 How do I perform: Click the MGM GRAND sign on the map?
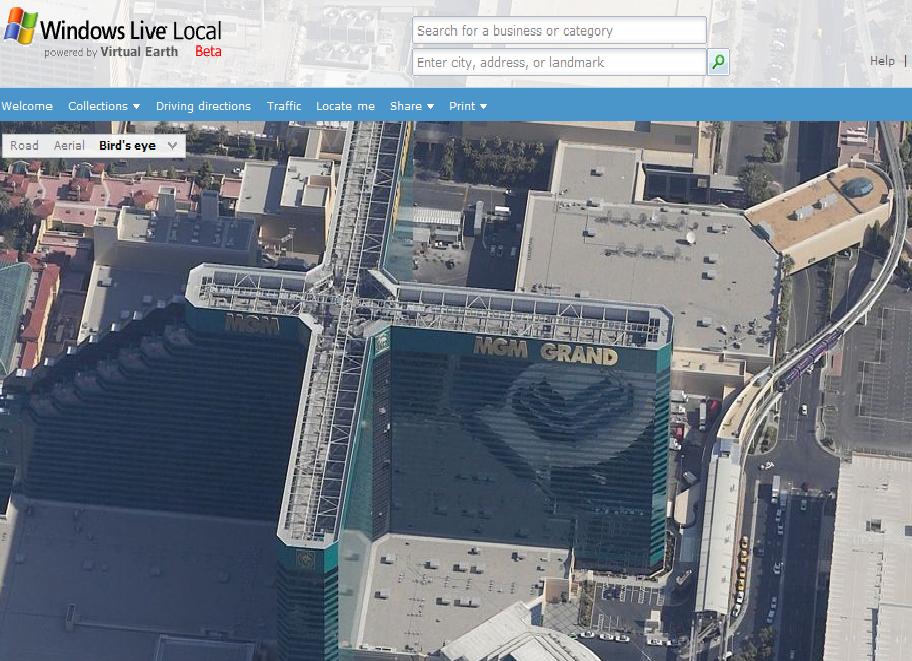(546, 350)
